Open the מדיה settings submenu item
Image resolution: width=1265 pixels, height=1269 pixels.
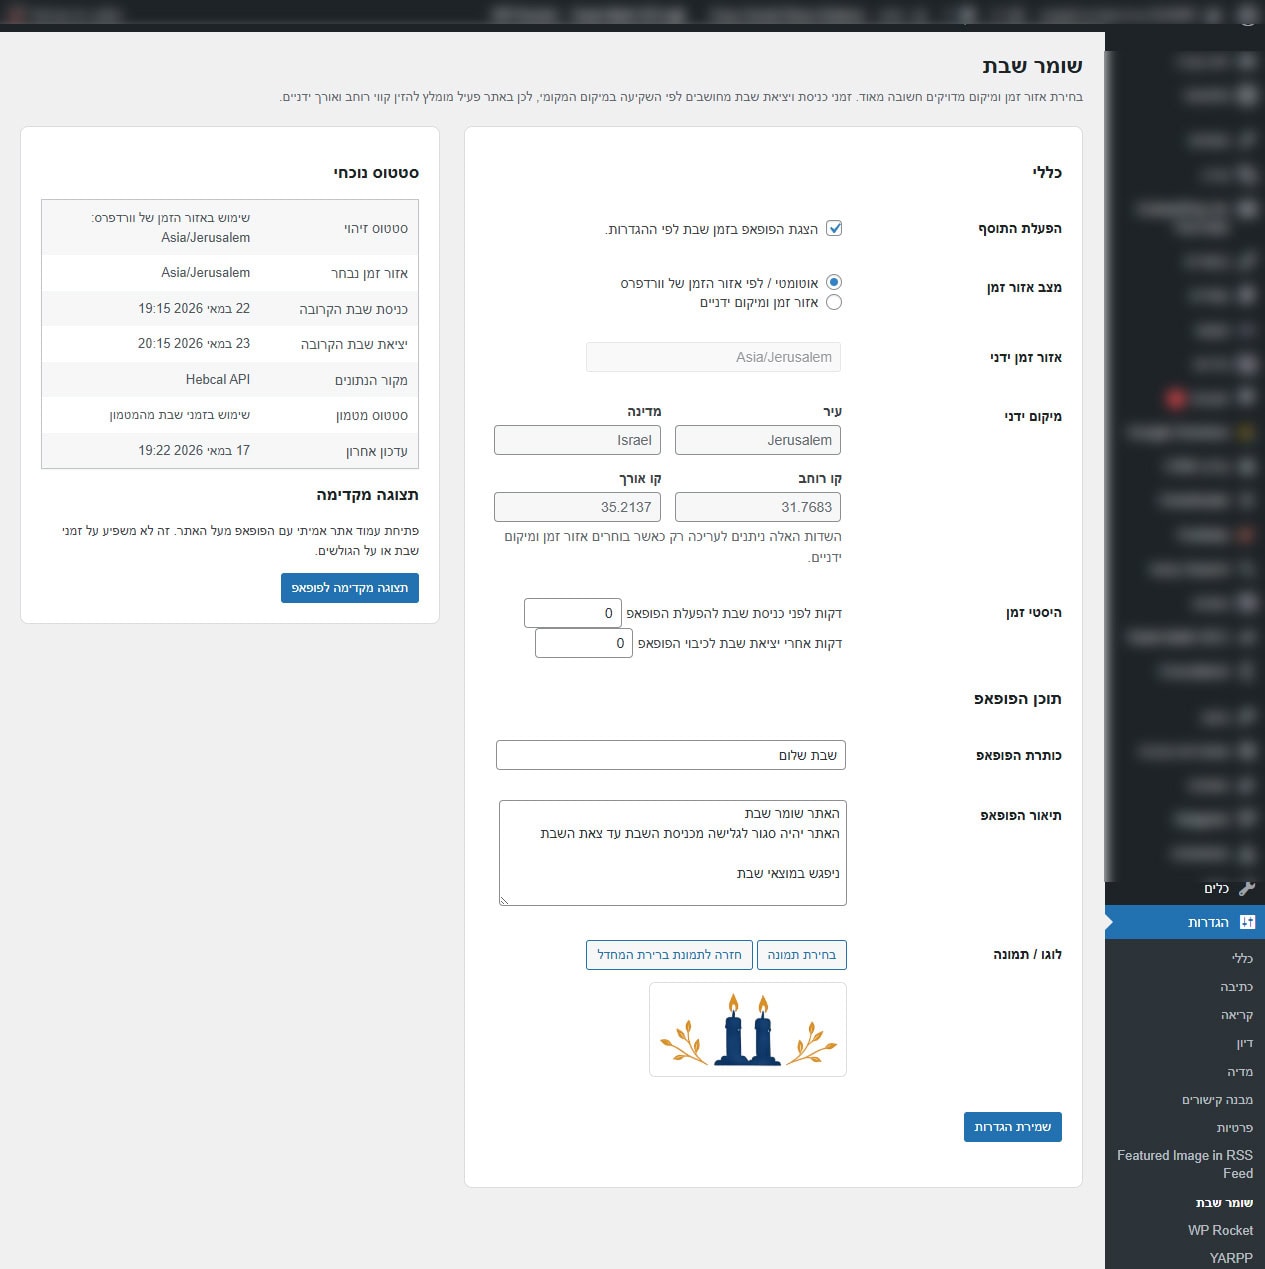pos(1240,1071)
